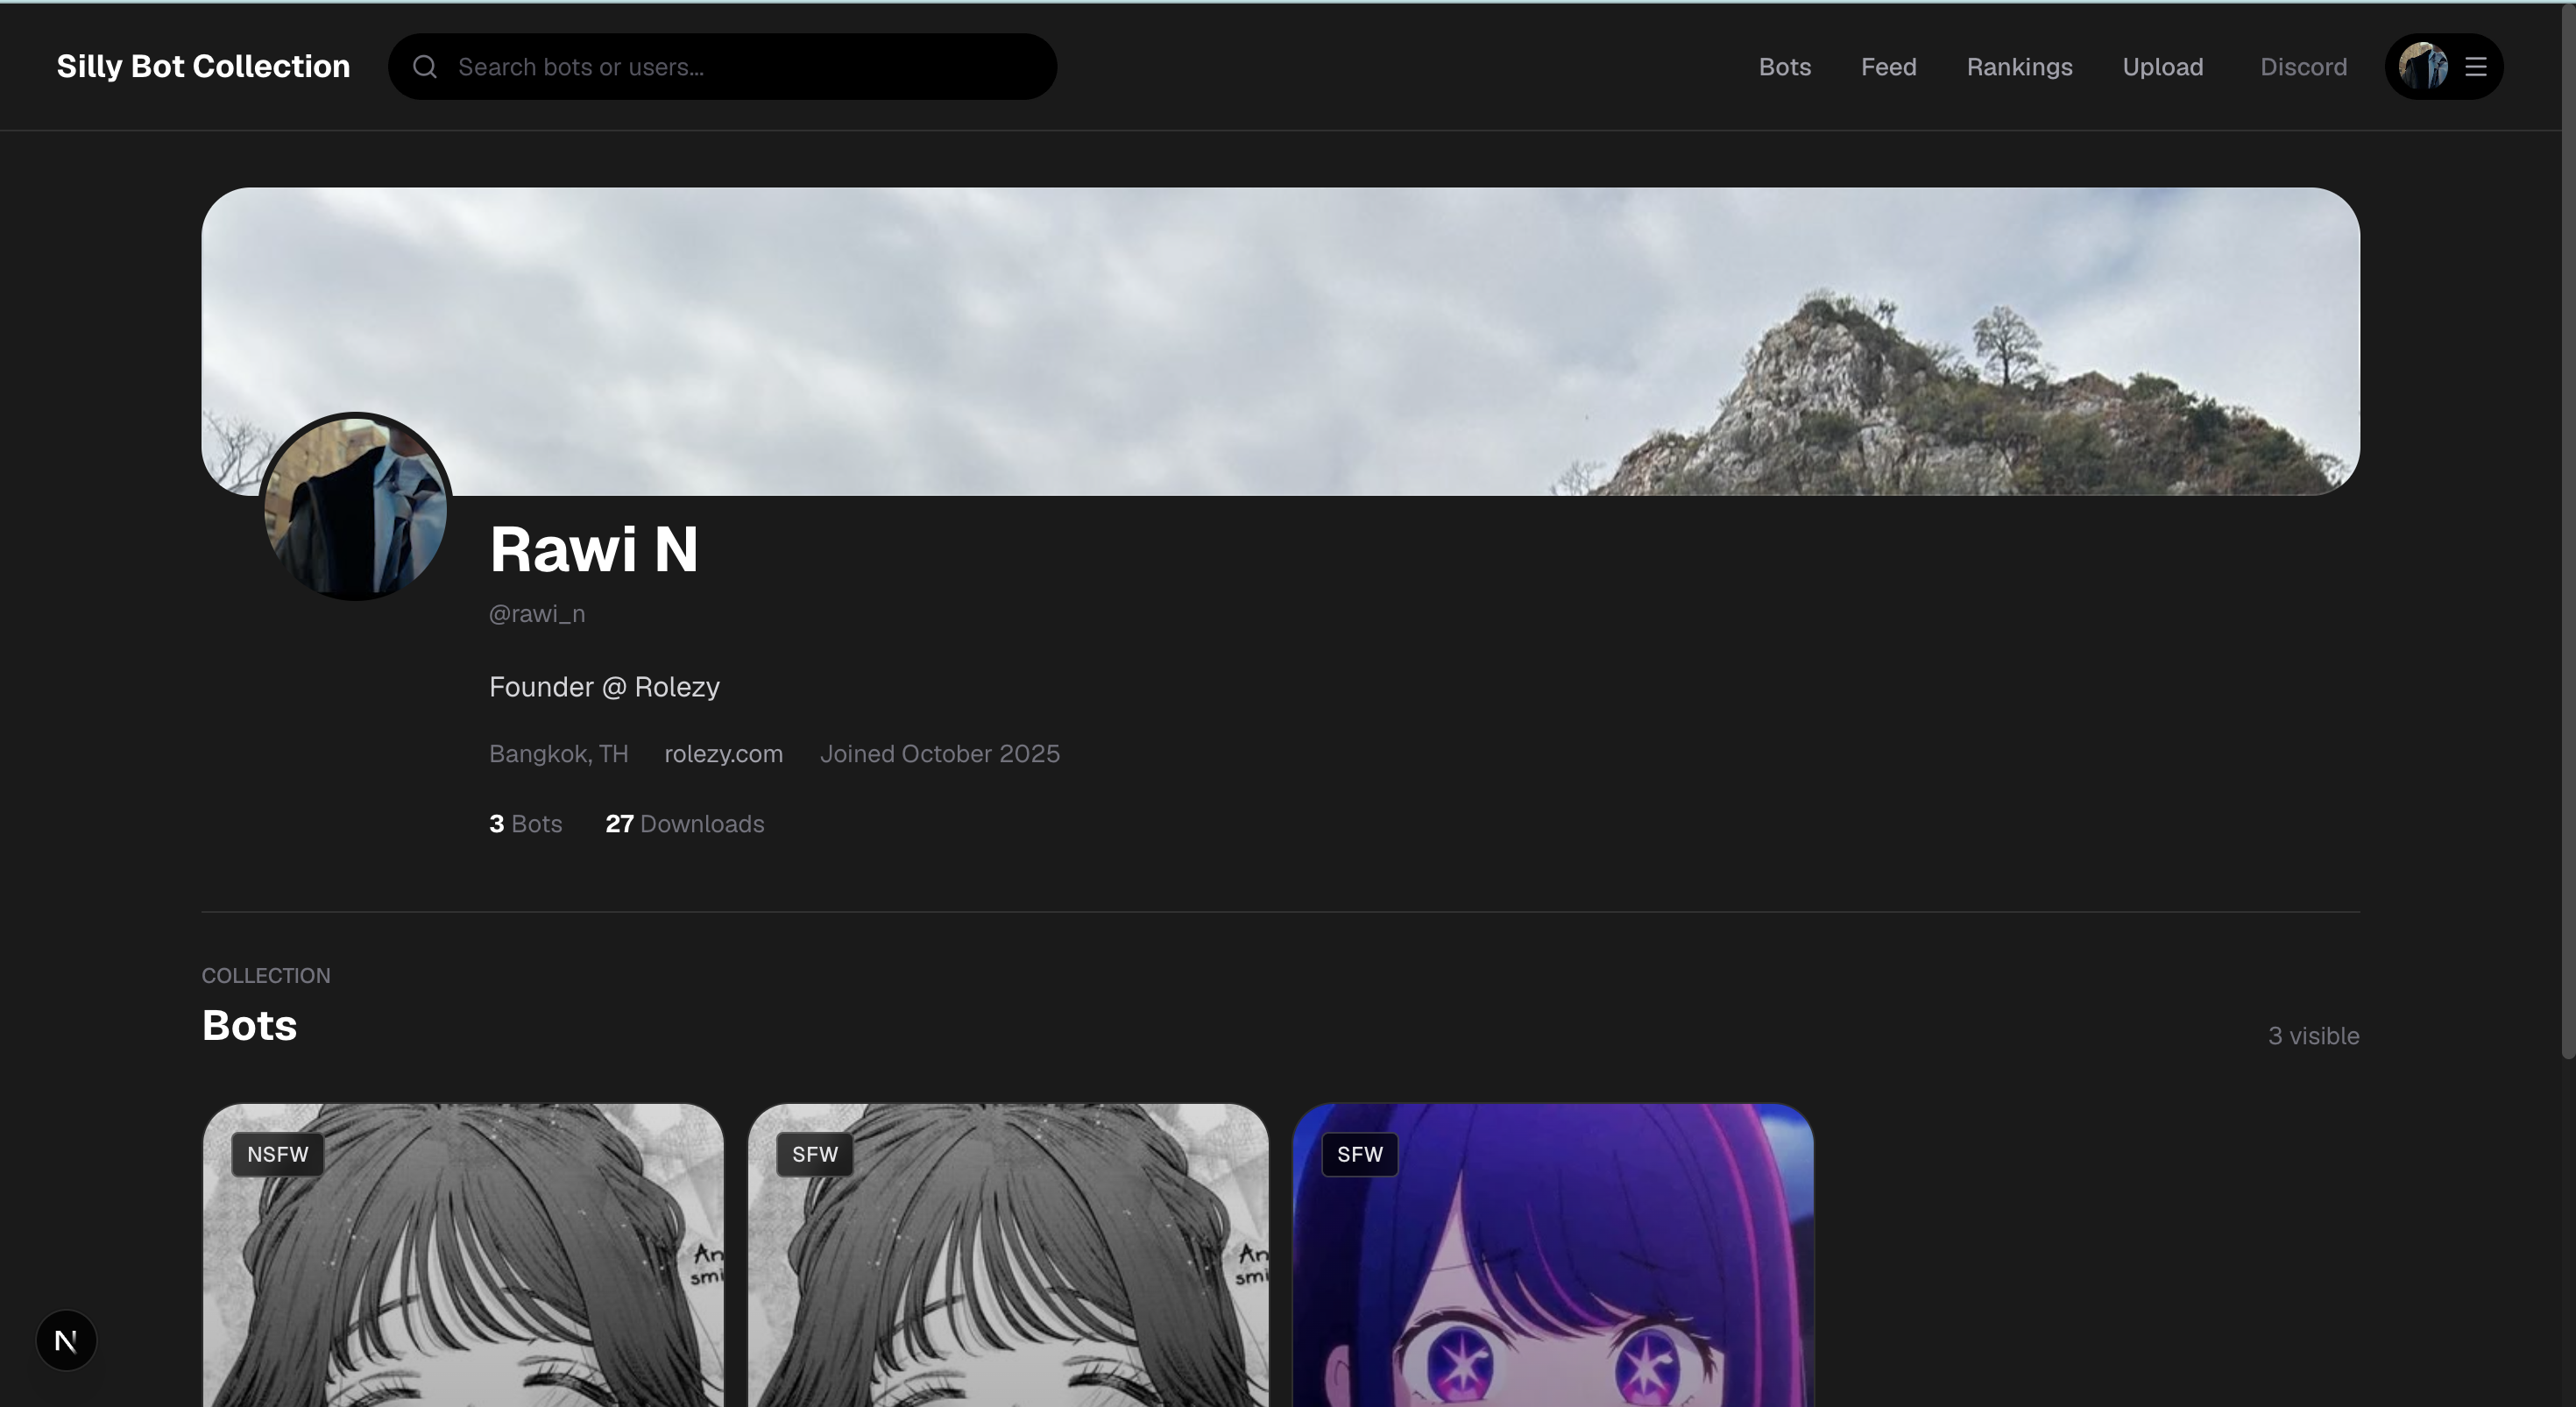The height and width of the screenshot is (1407, 2576).
Task: Click the Founder @ Rolezy bio text
Action: (604, 687)
